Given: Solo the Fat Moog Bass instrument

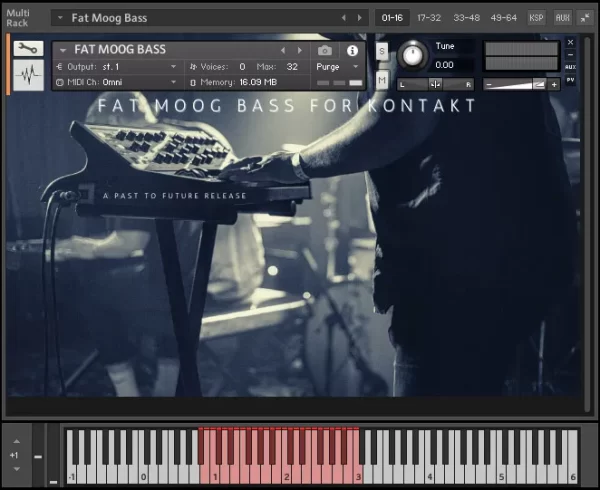Looking at the screenshot, I should tap(382, 51).
